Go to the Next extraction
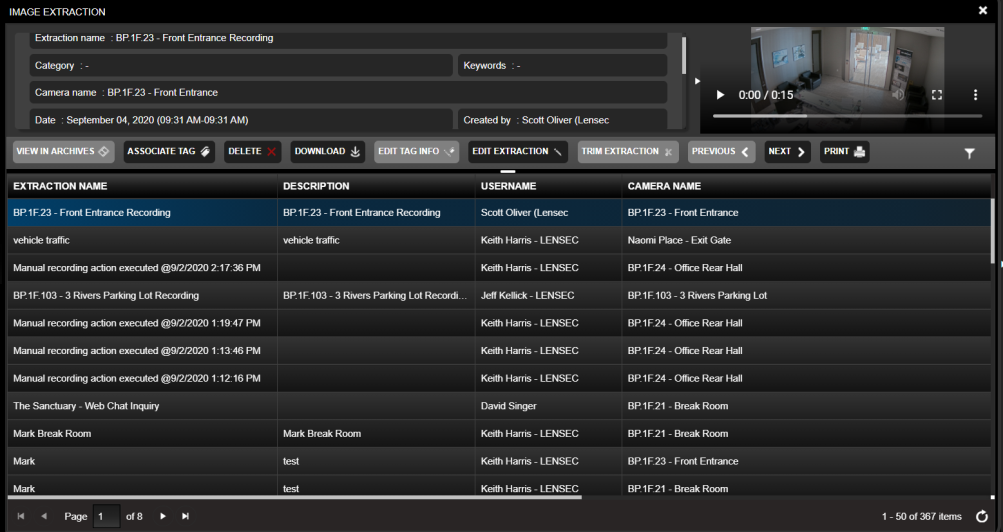The height and width of the screenshot is (532, 1003). point(787,152)
